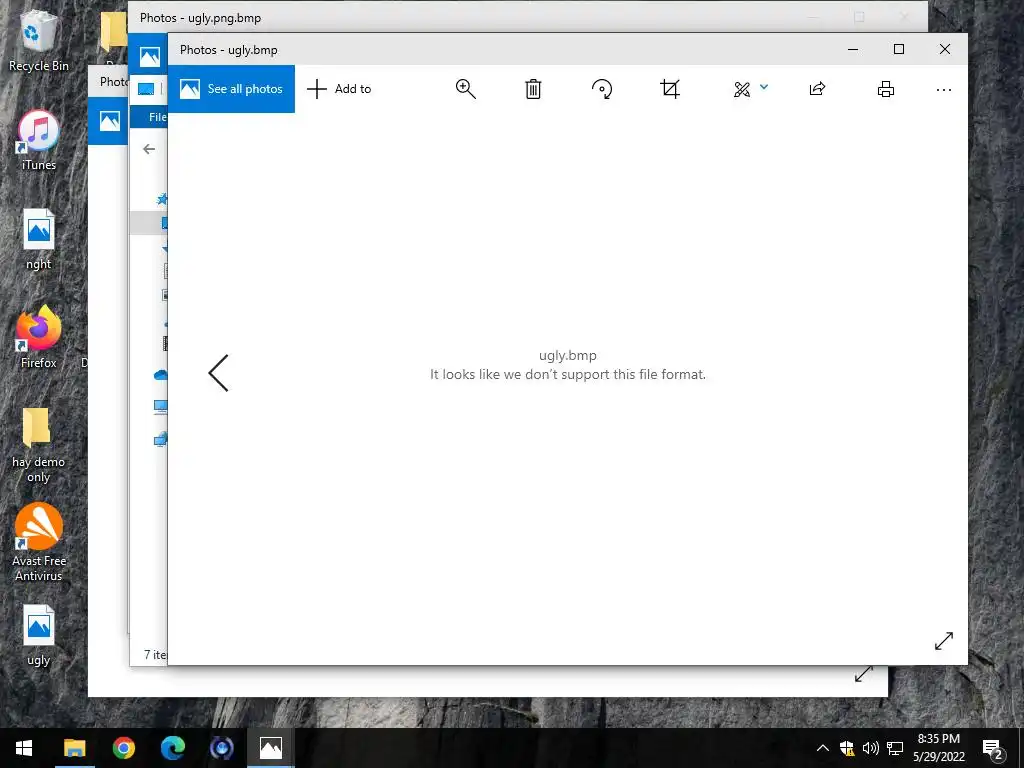The width and height of the screenshot is (1024, 768).
Task: Close the Photos - ugly.bmp window
Action: click(944, 49)
